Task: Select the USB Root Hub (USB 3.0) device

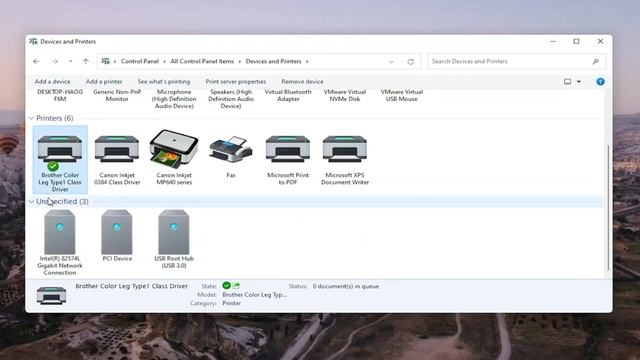Action: click(x=174, y=239)
